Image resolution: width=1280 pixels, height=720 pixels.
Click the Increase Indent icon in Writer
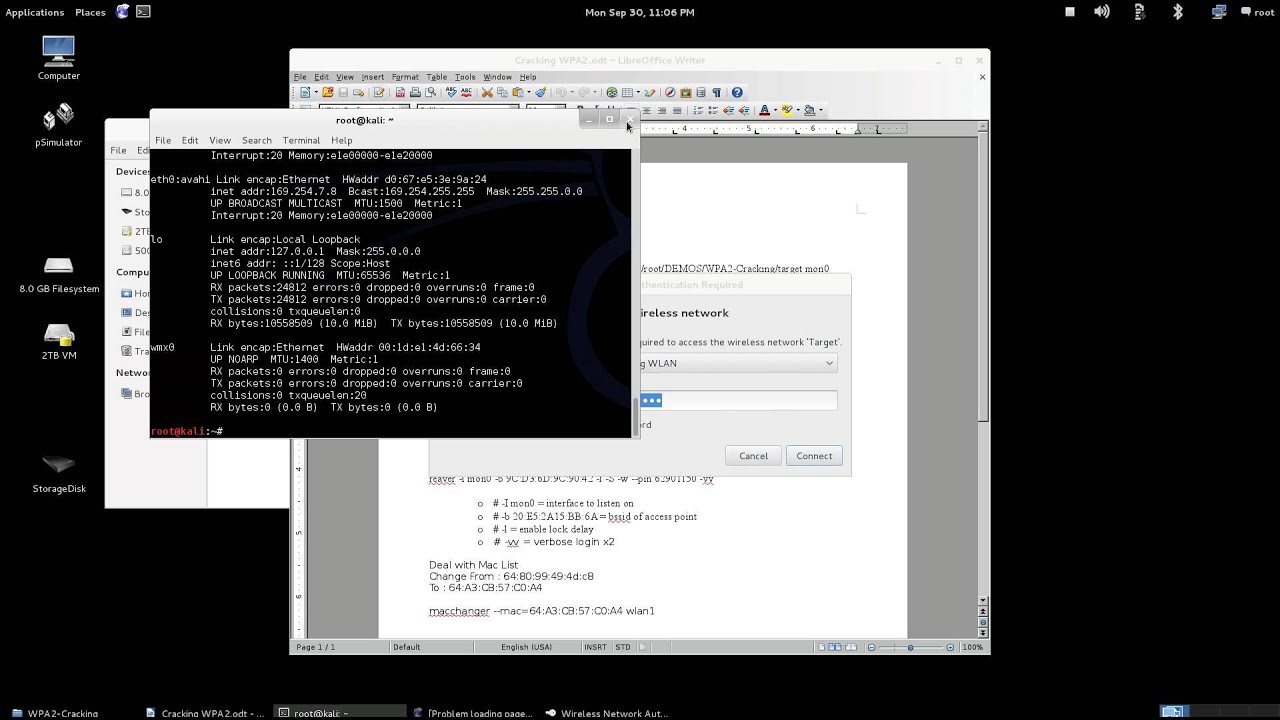pos(744,110)
